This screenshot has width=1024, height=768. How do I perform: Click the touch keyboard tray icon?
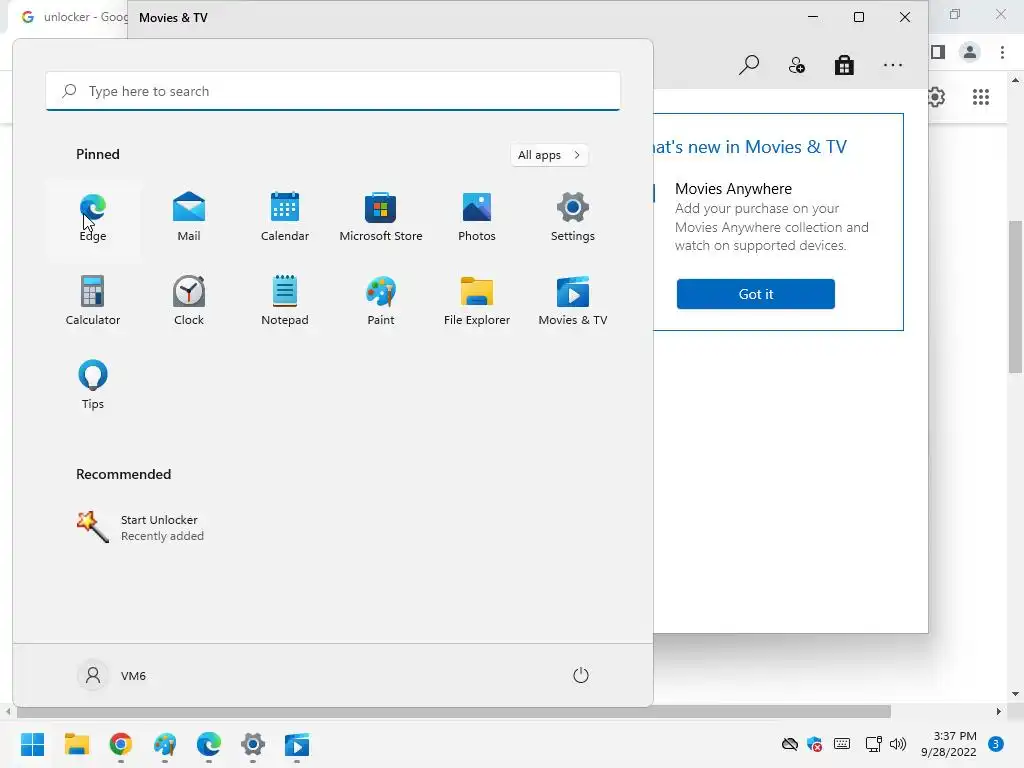(842, 744)
